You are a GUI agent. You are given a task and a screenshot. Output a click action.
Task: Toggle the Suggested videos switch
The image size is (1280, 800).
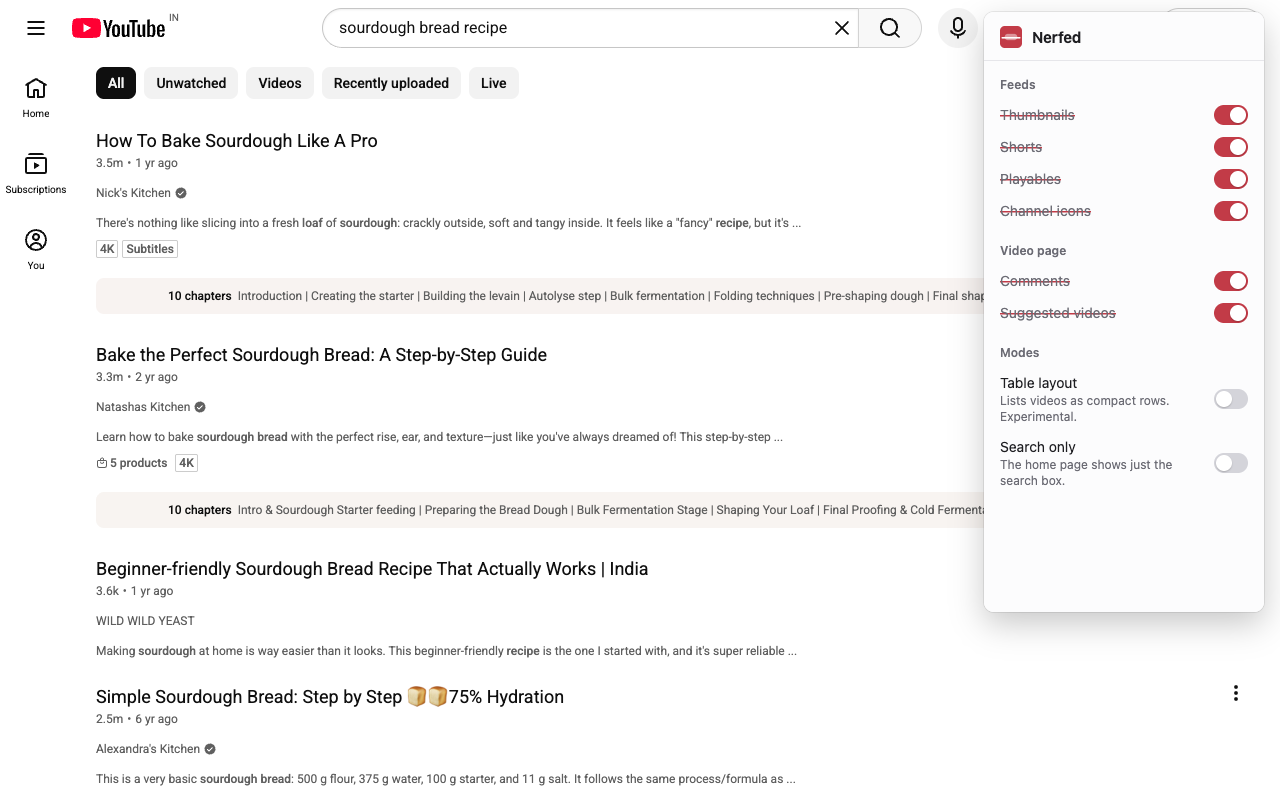1231,313
